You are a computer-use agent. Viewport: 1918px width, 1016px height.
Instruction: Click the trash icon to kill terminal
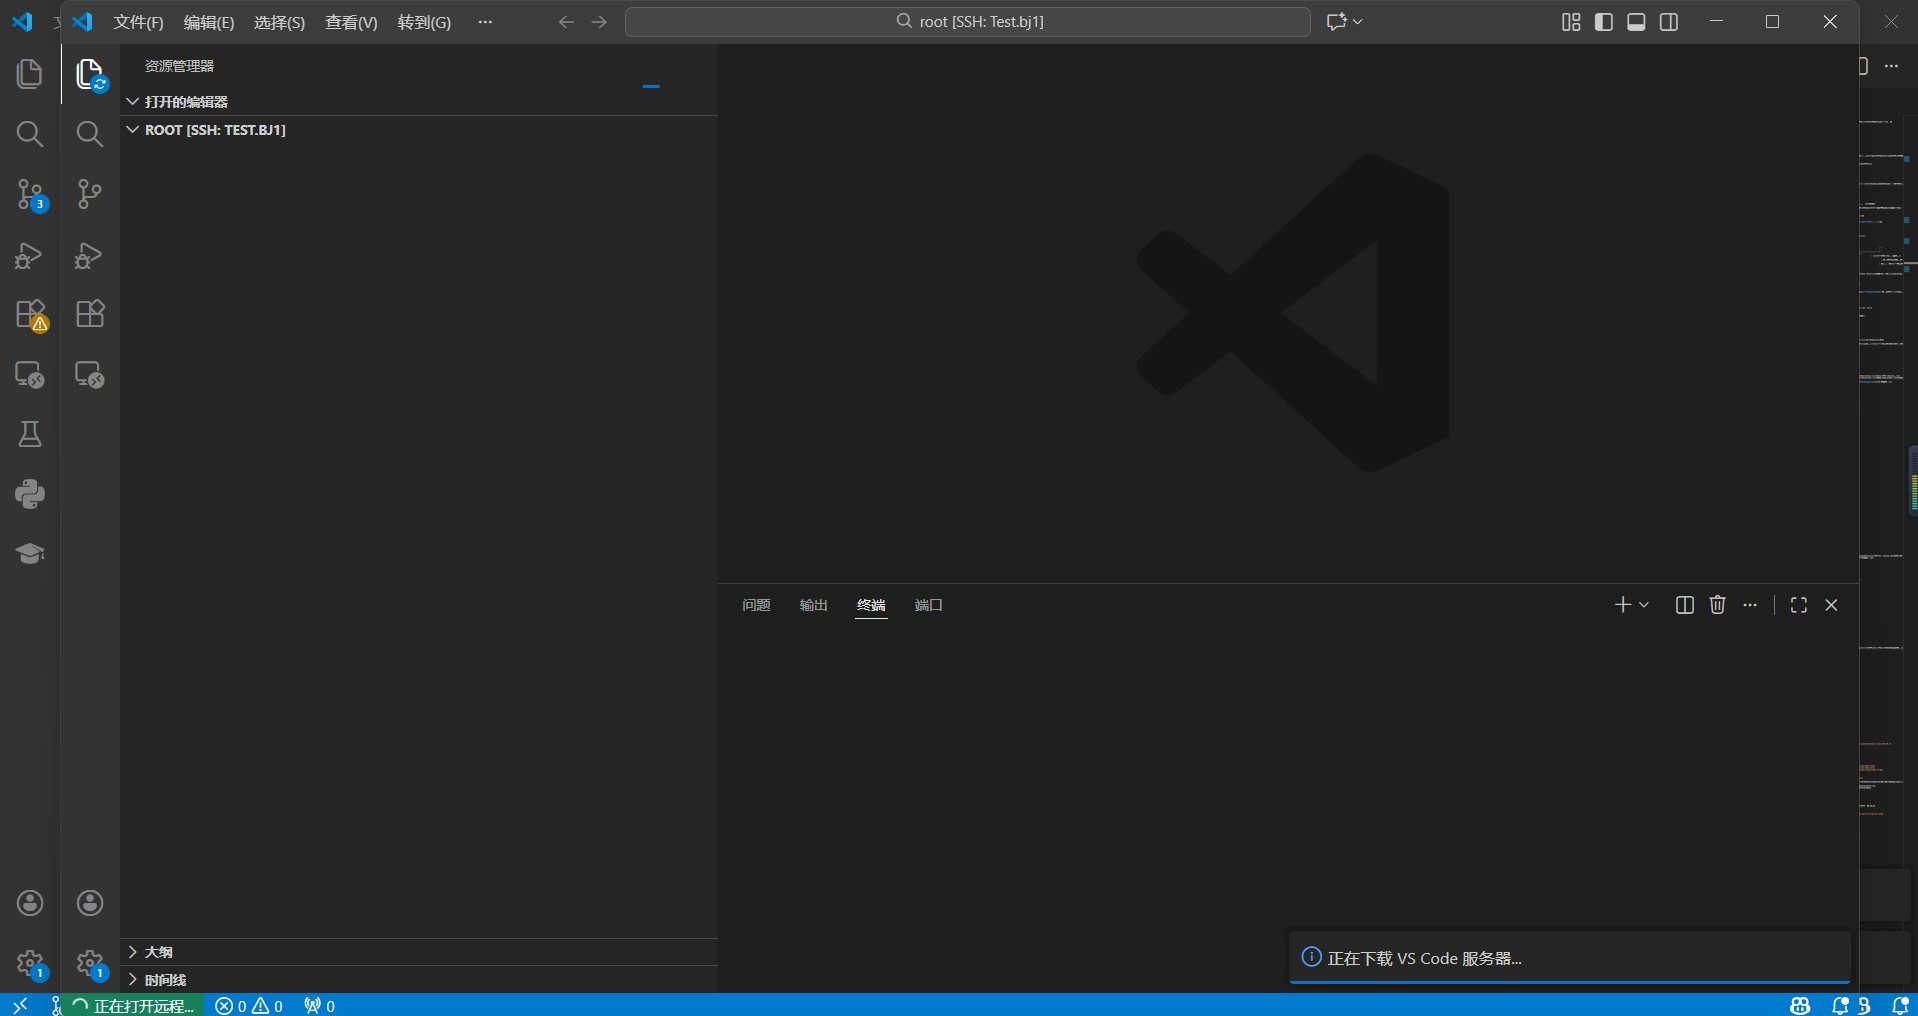pos(1717,605)
